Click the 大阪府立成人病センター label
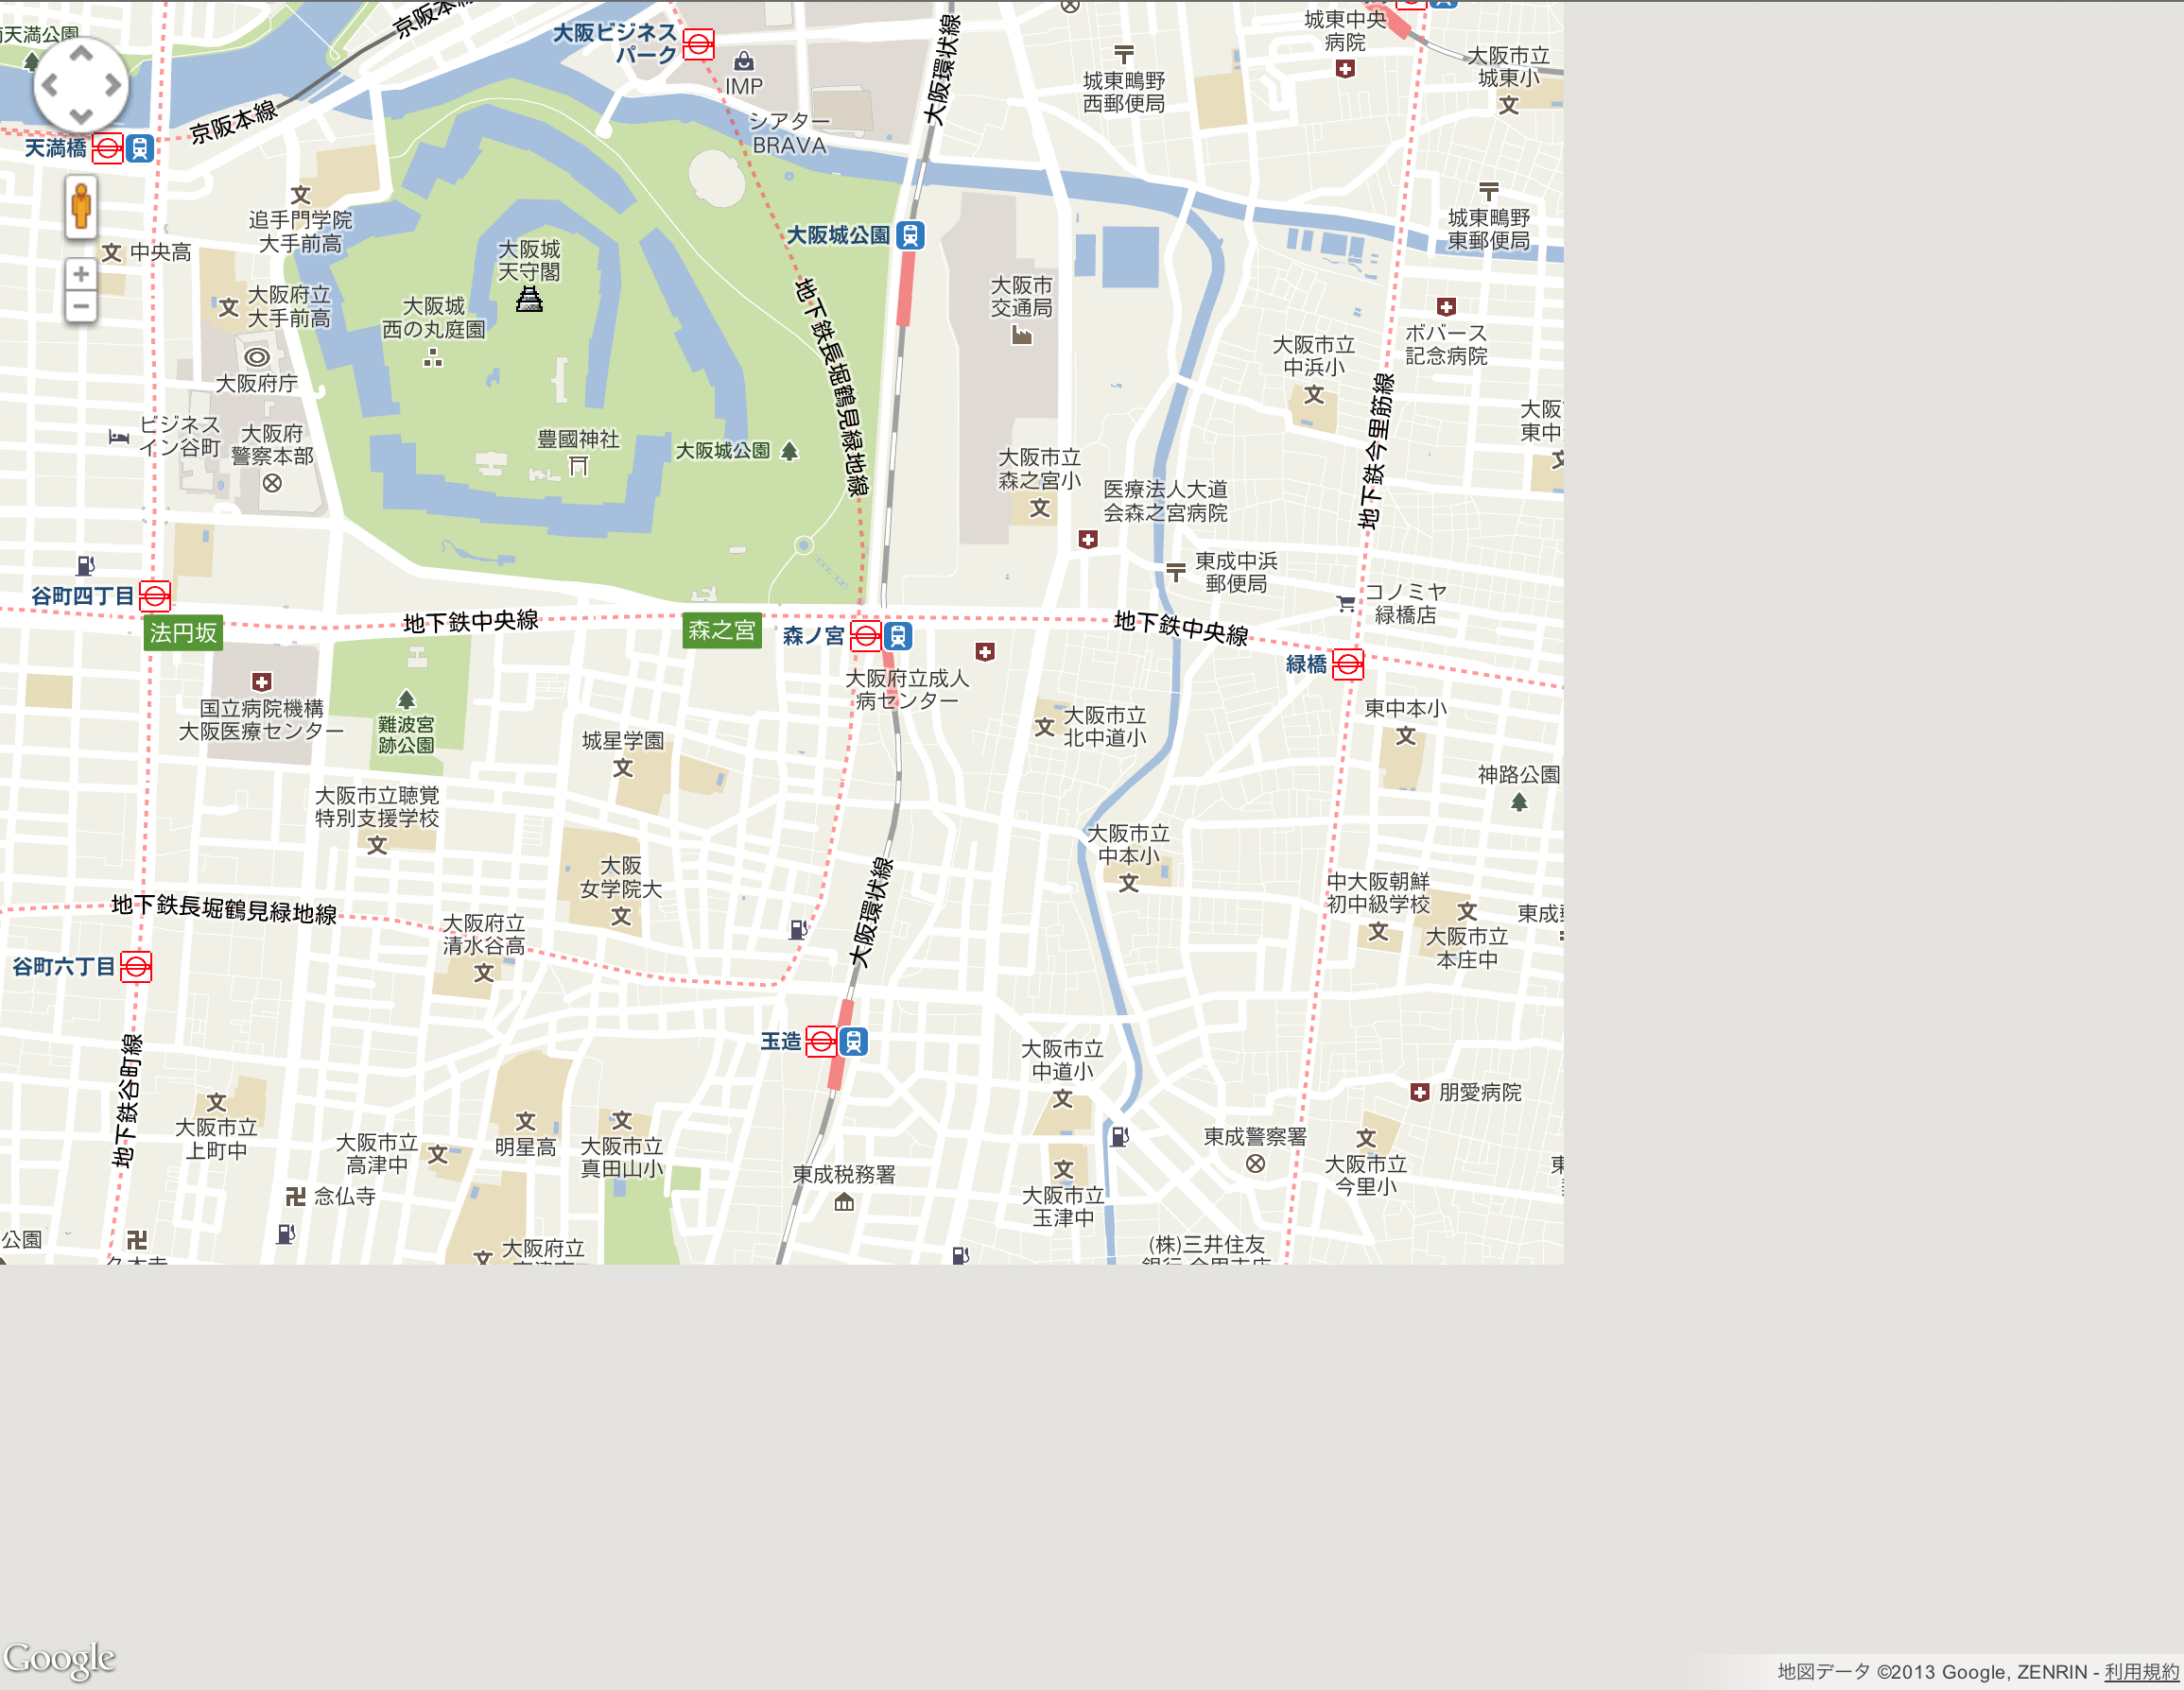The width and height of the screenshot is (2184, 1690). click(x=907, y=689)
